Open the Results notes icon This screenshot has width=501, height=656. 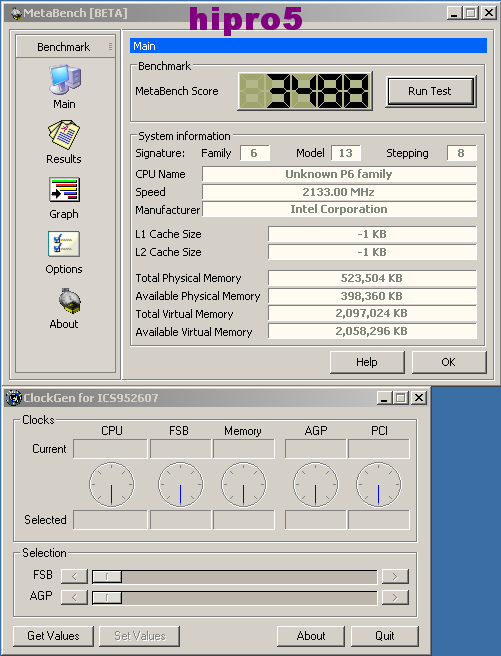64,135
